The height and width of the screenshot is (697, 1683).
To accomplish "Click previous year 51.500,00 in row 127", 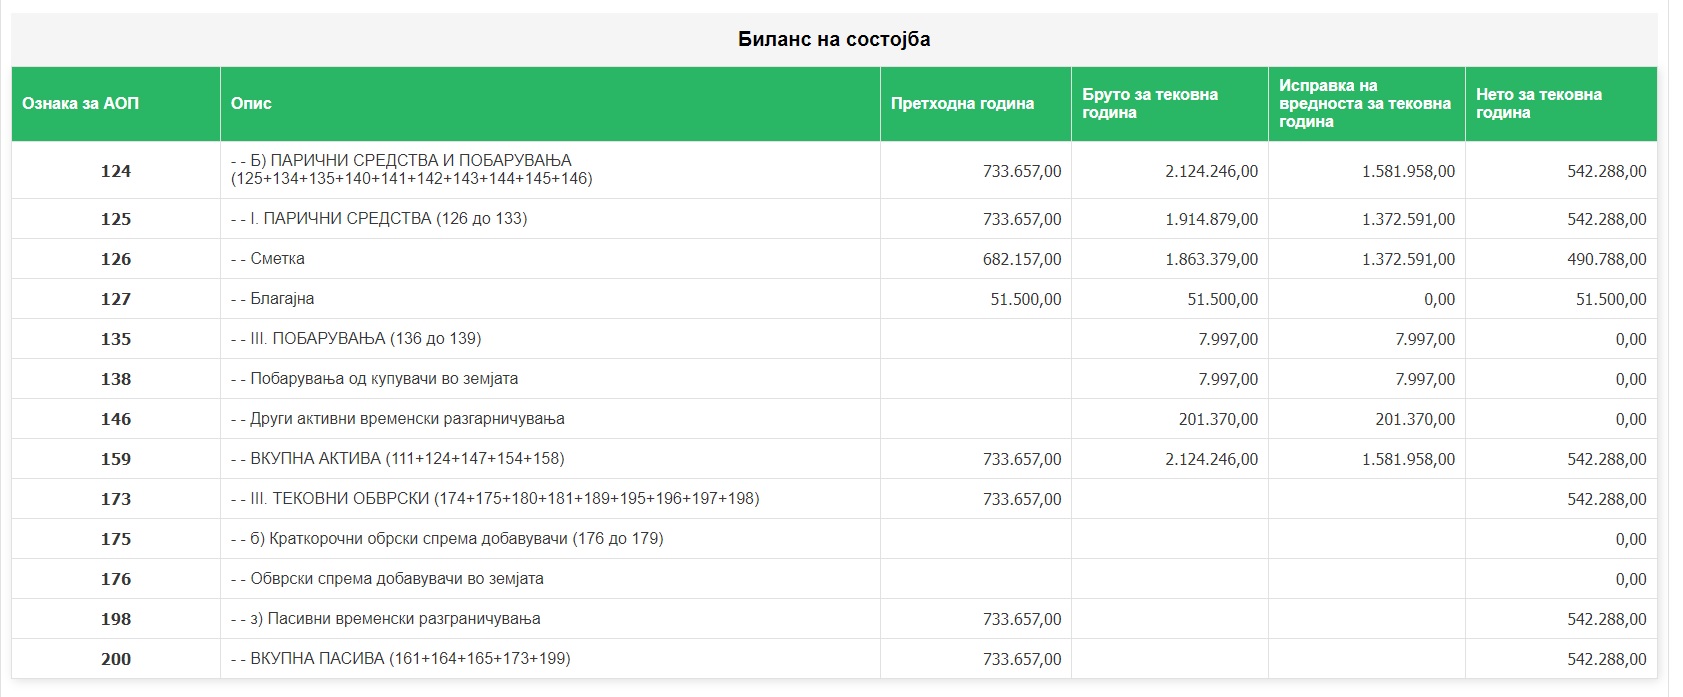I will click(x=1026, y=299).
